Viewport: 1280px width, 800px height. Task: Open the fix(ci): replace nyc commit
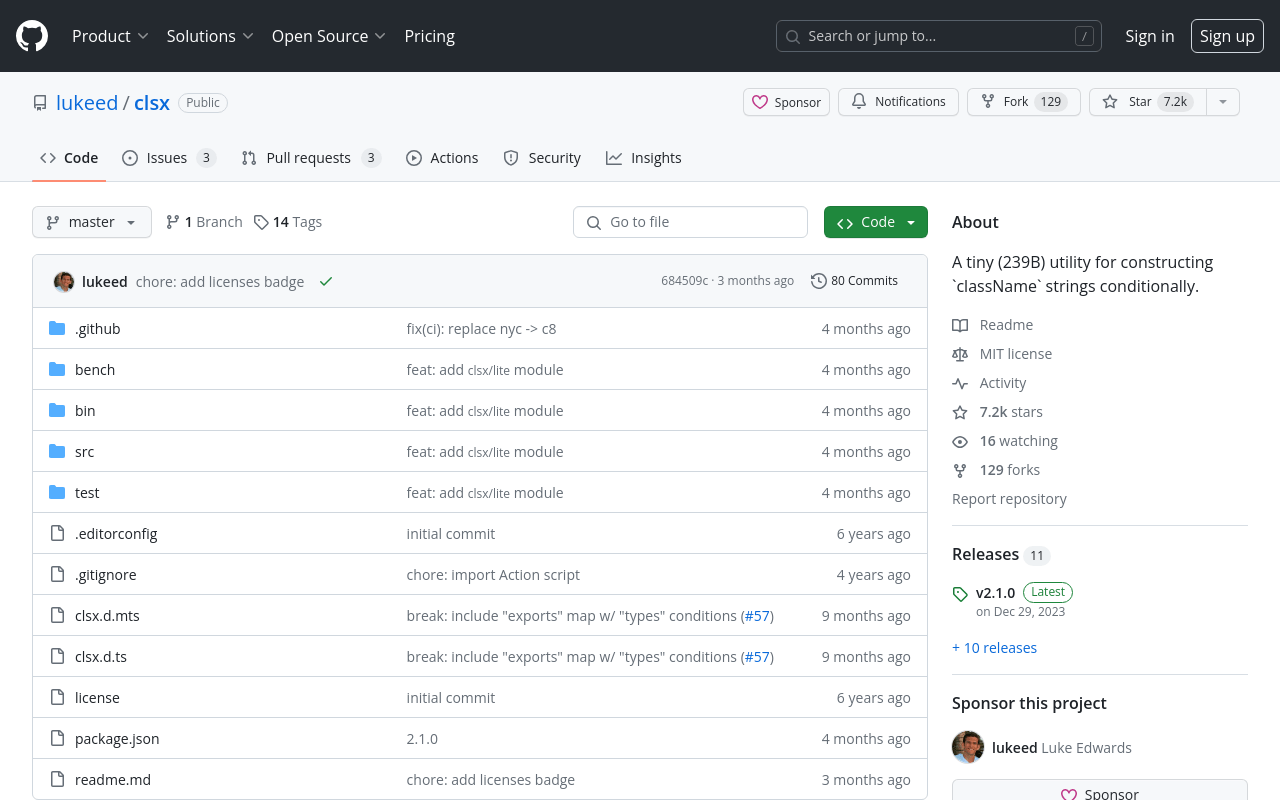[x=481, y=329]
